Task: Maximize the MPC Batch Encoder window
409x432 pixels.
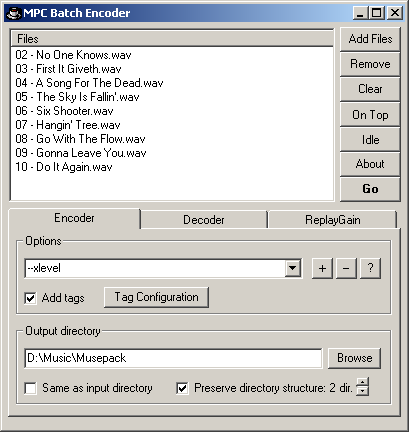Action: coord(377,13)
